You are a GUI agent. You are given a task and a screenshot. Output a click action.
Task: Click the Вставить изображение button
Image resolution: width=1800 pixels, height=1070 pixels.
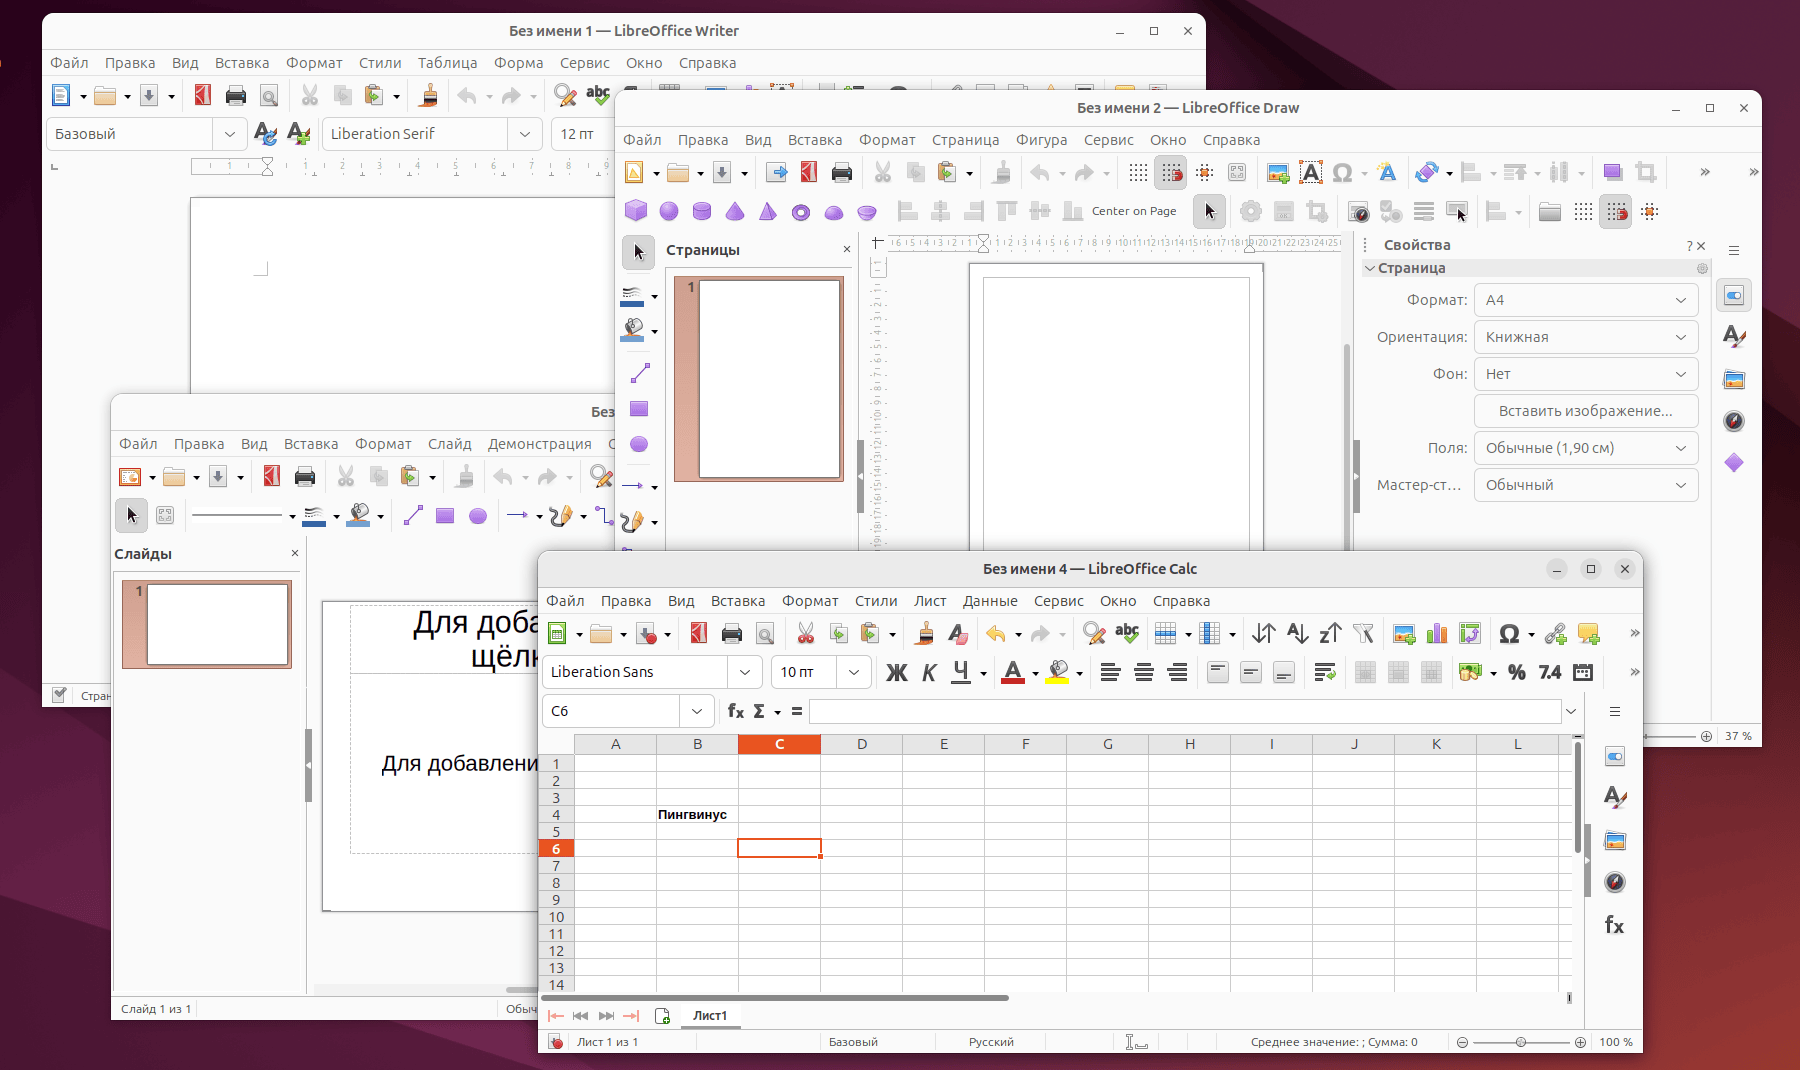(x=1585, y=411)
